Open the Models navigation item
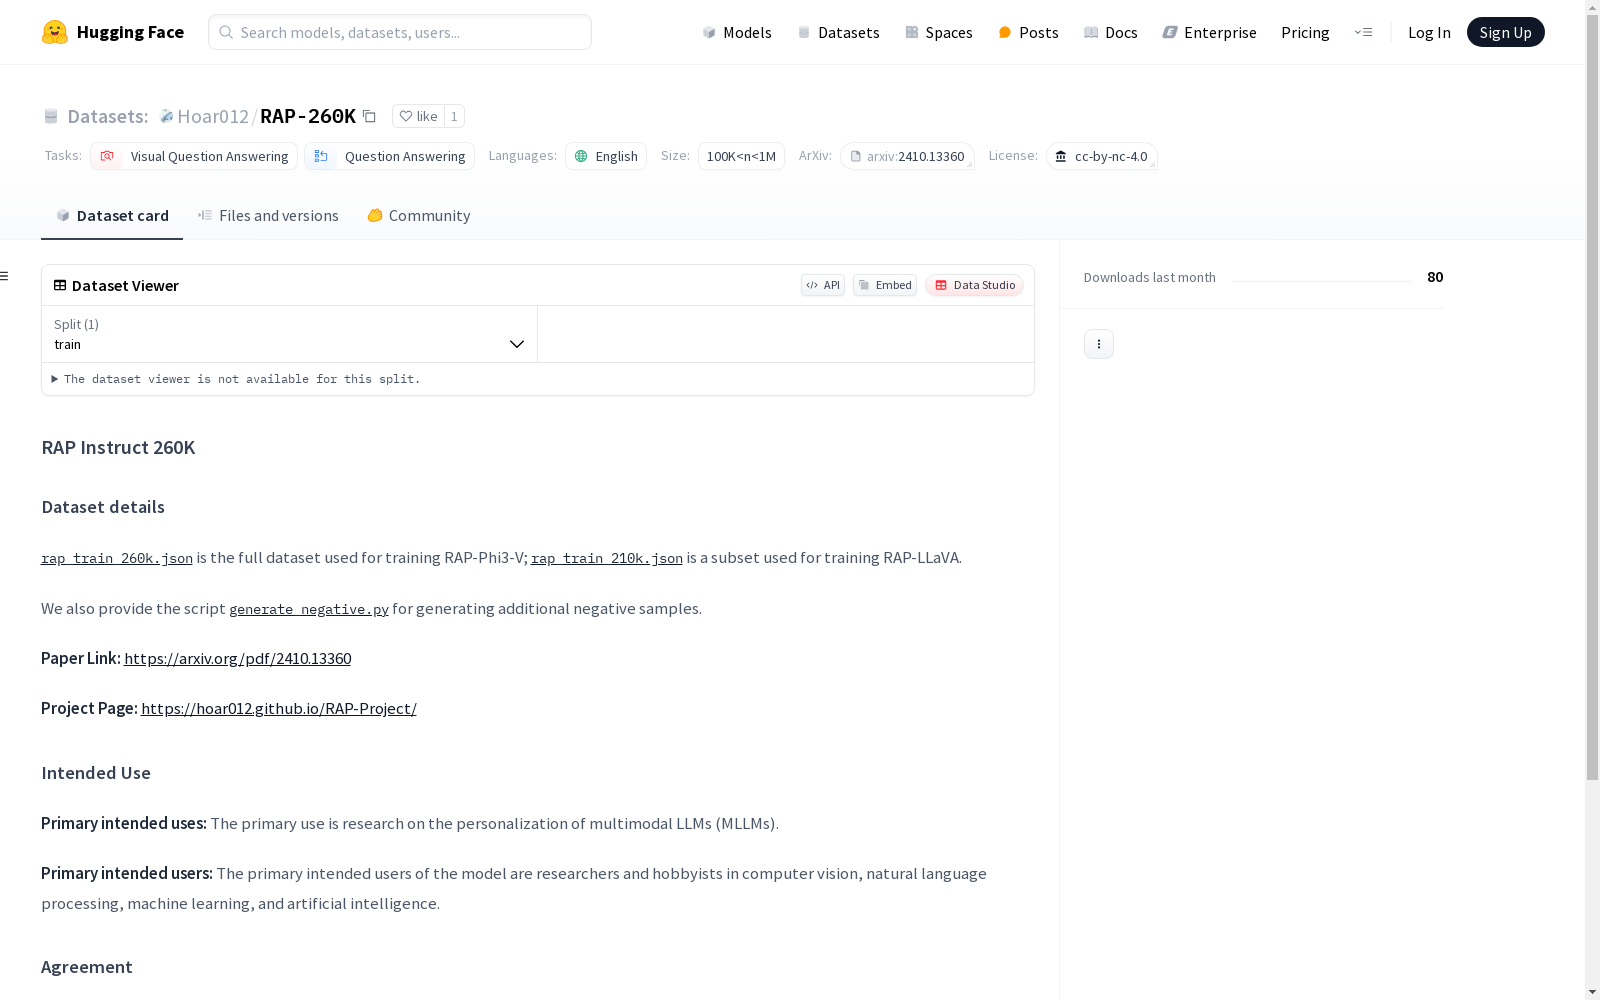The image size is (1600, 1000). click(737, 32)
